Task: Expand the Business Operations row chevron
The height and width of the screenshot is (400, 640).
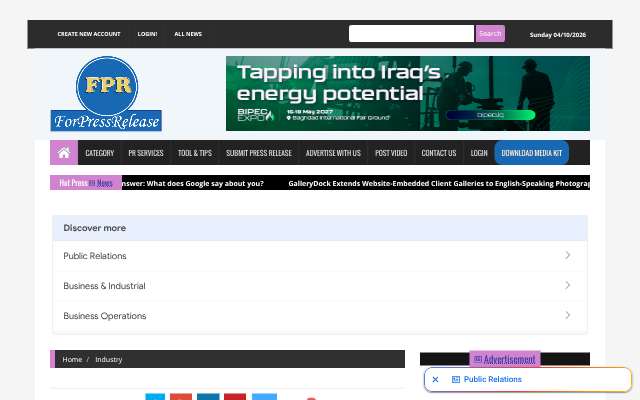Action: [567, 315]
